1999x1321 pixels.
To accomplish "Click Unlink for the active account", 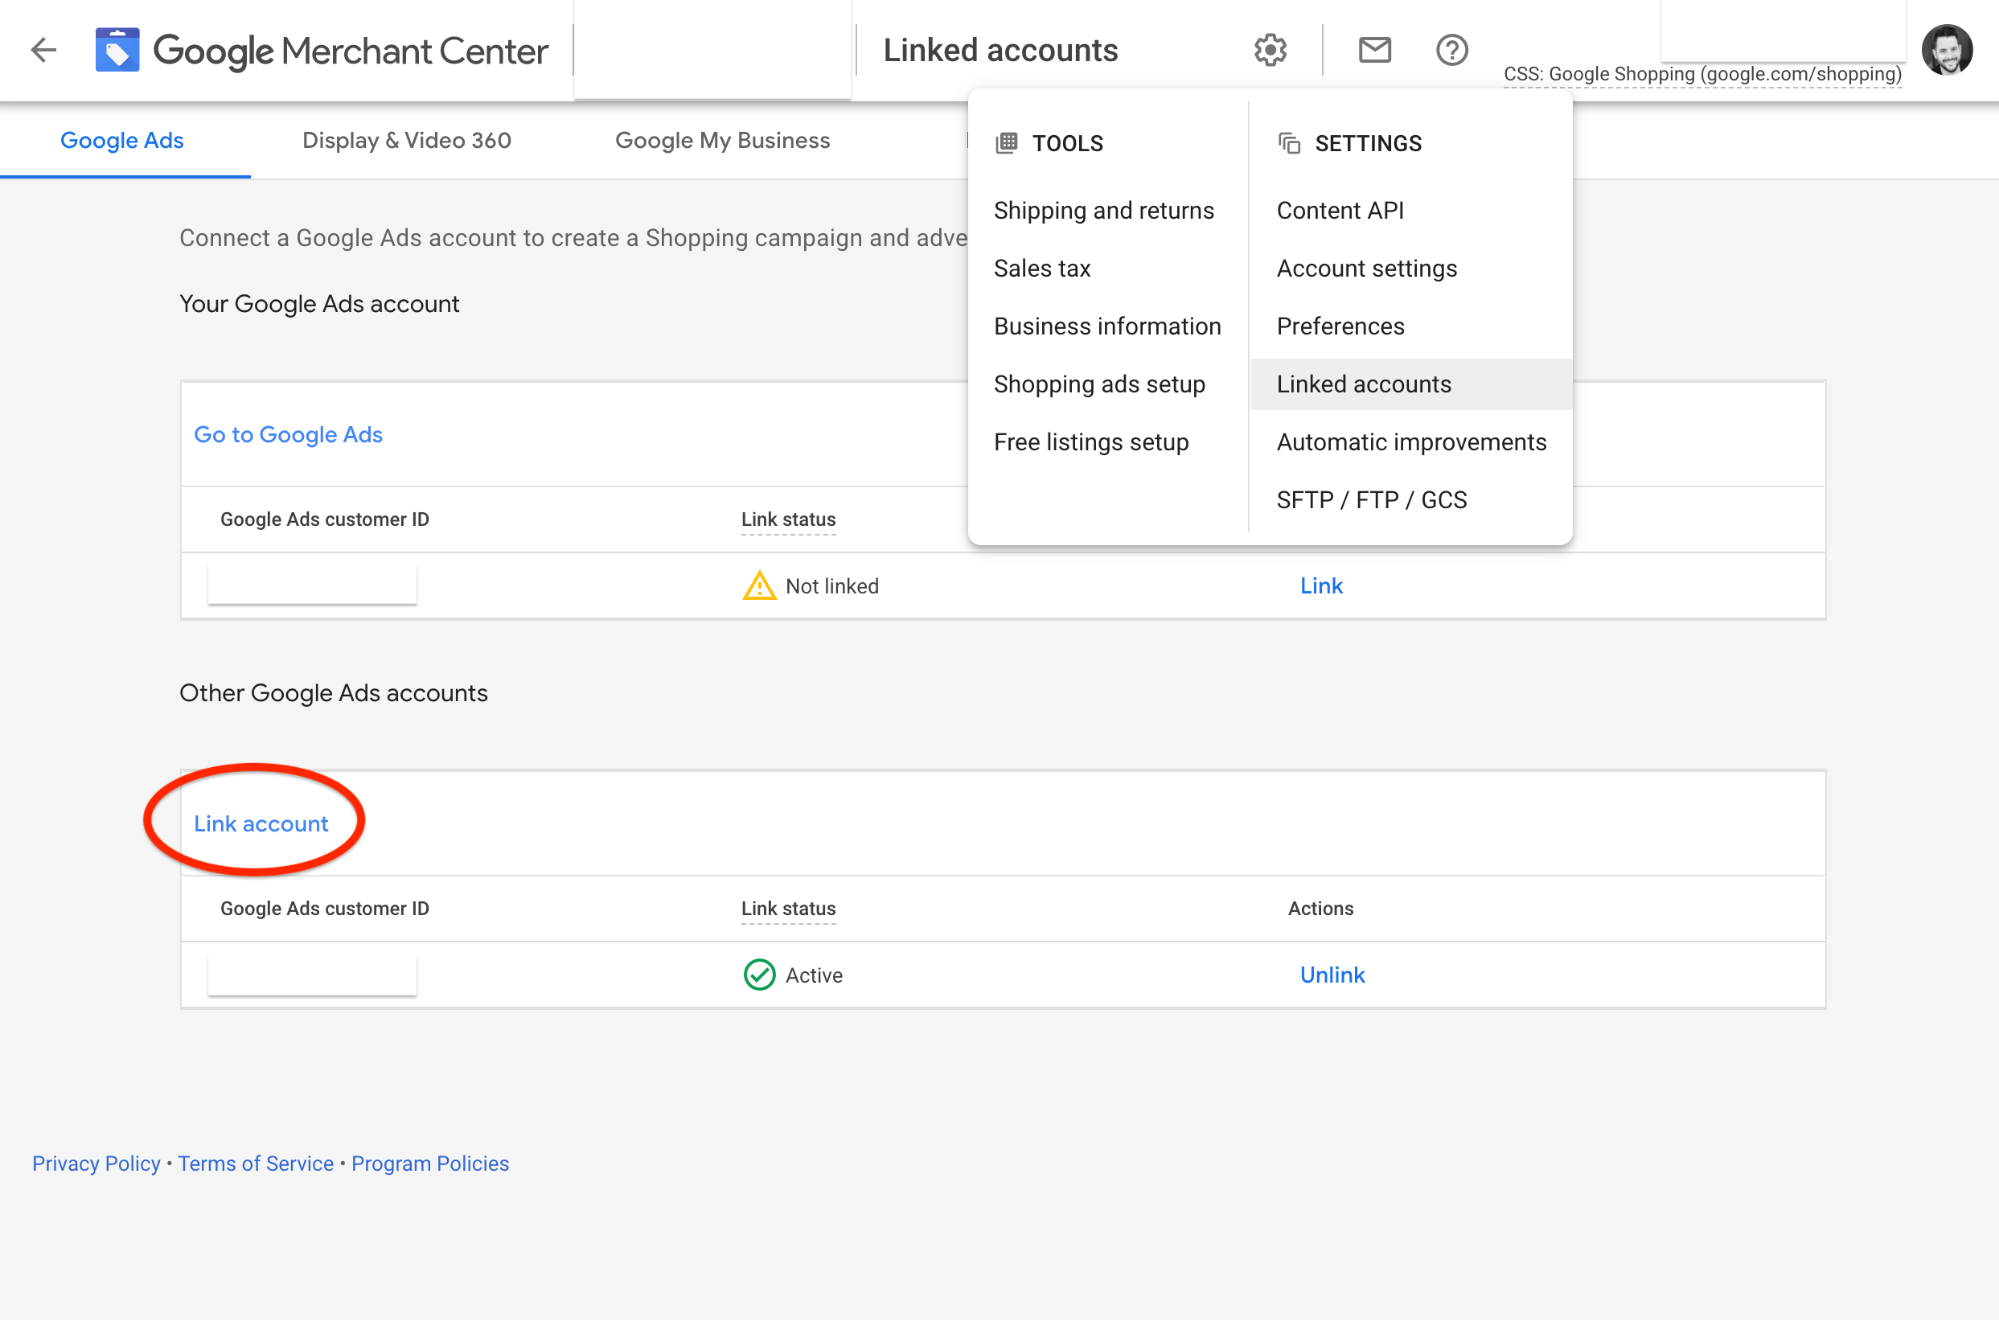I will (1332, 974).
